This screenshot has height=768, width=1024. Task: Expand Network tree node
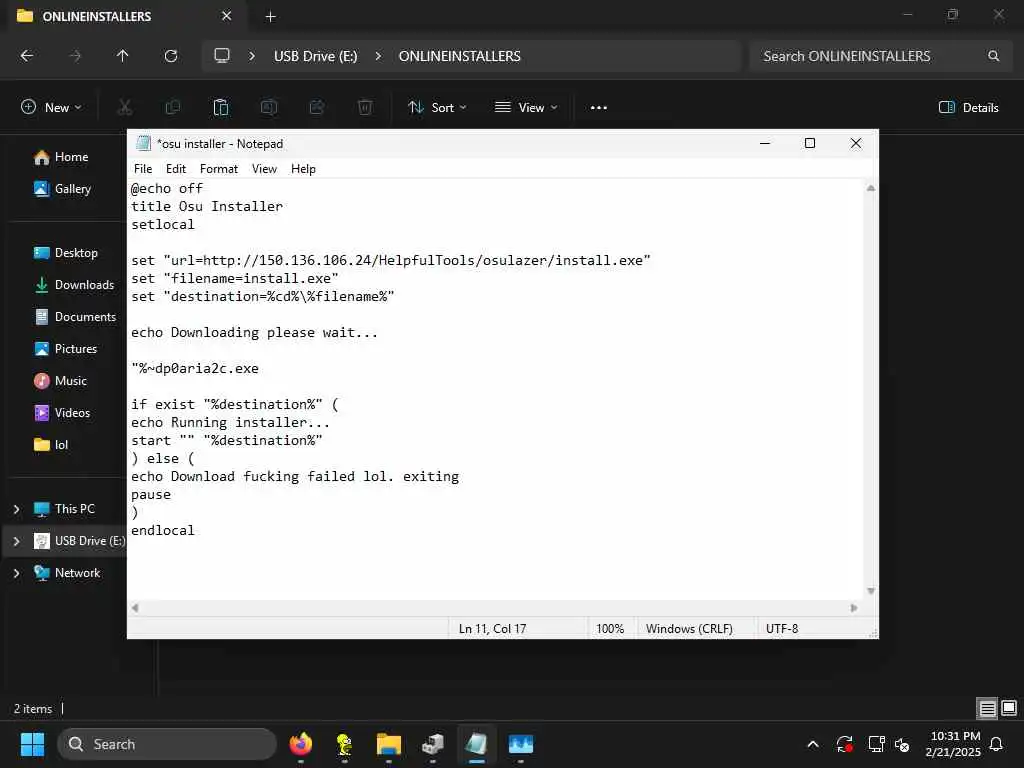point(17,573)
